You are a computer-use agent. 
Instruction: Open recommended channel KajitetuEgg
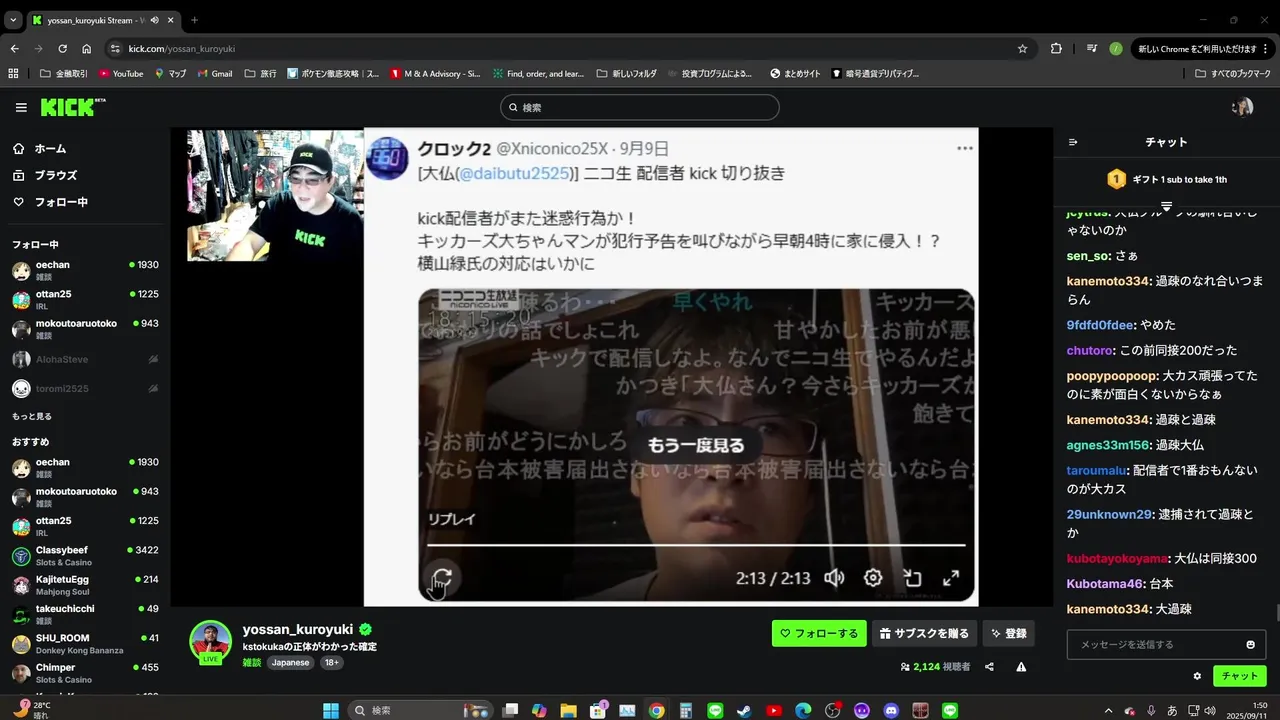[x=85, y=584]
